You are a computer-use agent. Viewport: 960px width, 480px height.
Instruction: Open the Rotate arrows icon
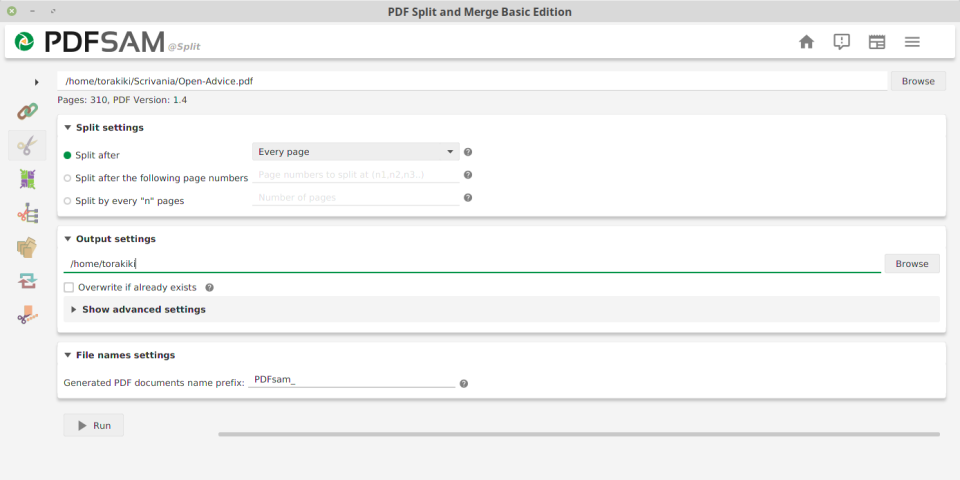27,281
